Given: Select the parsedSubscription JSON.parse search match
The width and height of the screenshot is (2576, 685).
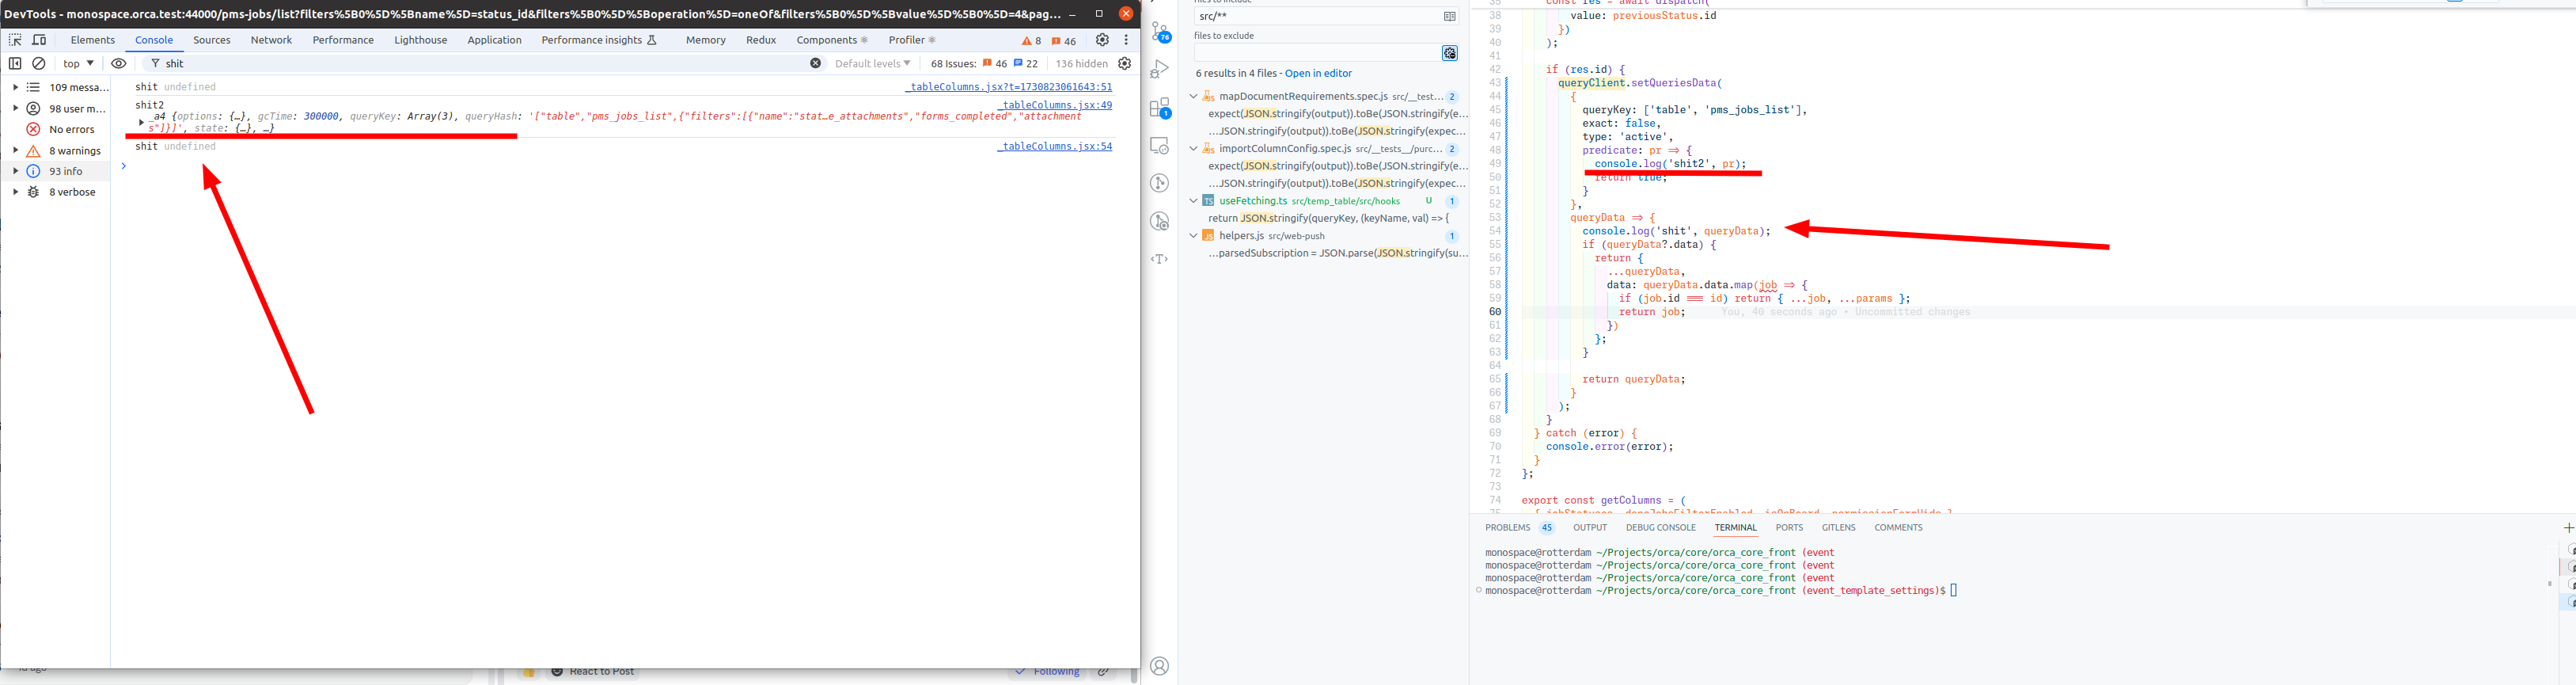Looking at the screenshot, I should click(1338, 254).
